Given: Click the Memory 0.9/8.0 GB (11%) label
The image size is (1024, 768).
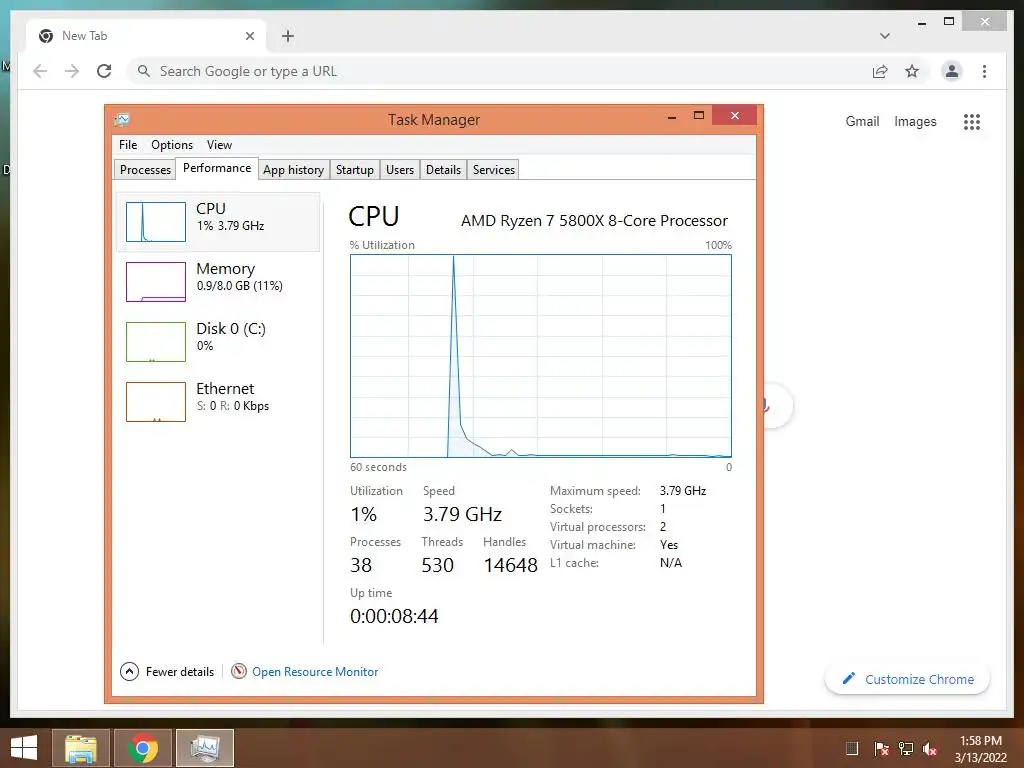Looking at the screenshot, I should coord(239,286).
